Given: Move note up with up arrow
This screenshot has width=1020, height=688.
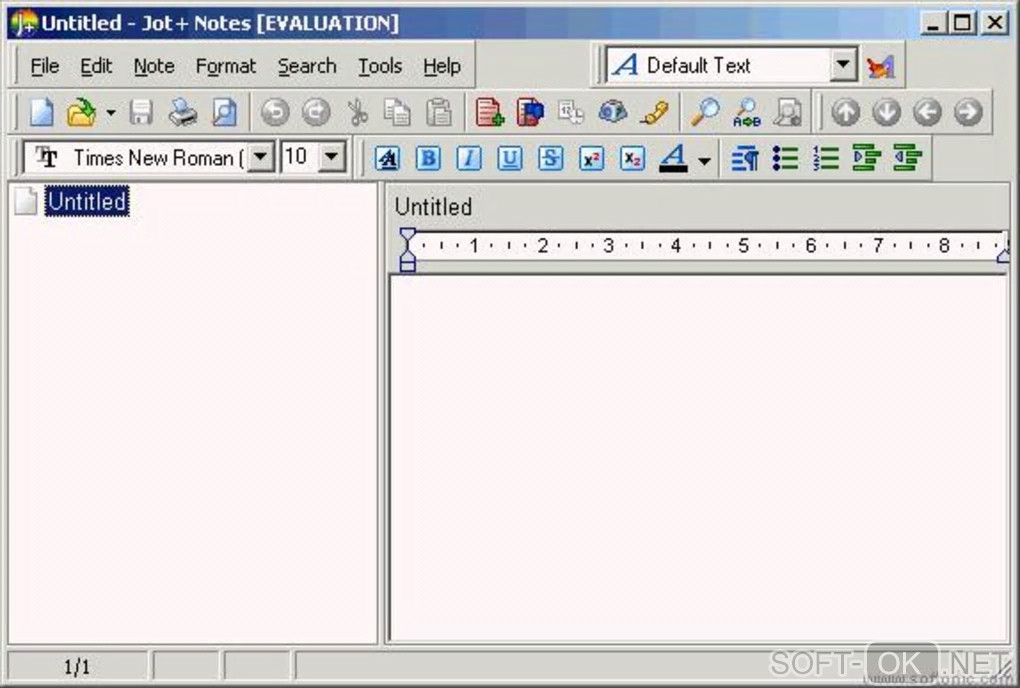Looking at the screenshot, I should 845,112.
